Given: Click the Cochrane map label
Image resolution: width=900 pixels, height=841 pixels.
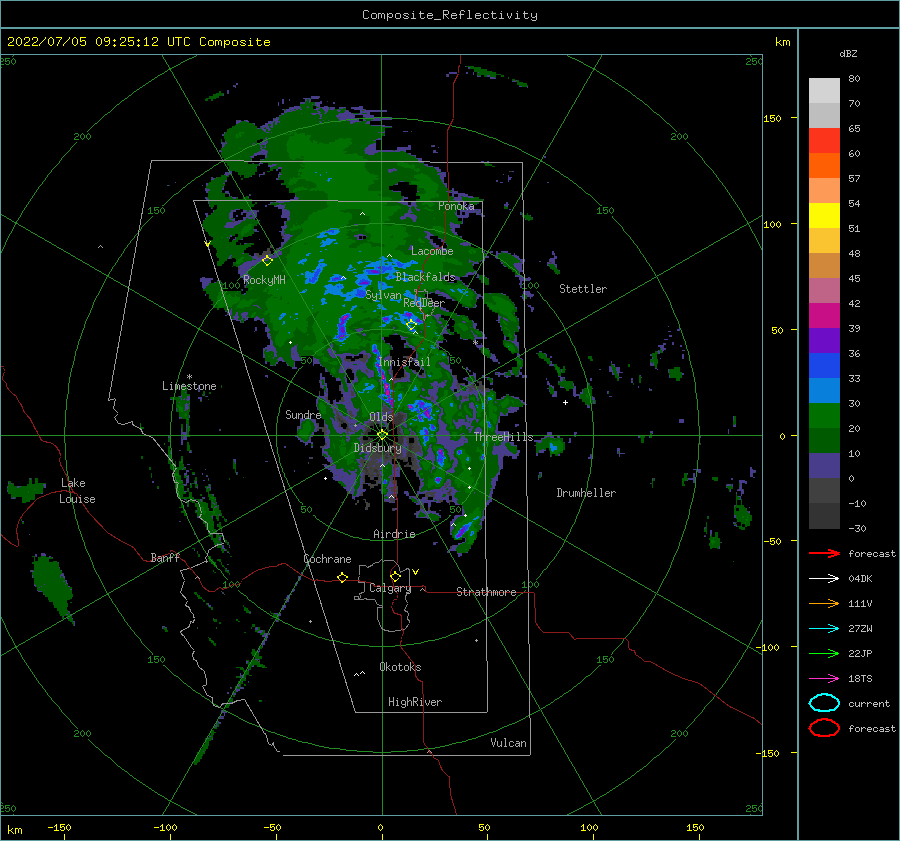Looking at the screenshot, I should pos(327,559).
